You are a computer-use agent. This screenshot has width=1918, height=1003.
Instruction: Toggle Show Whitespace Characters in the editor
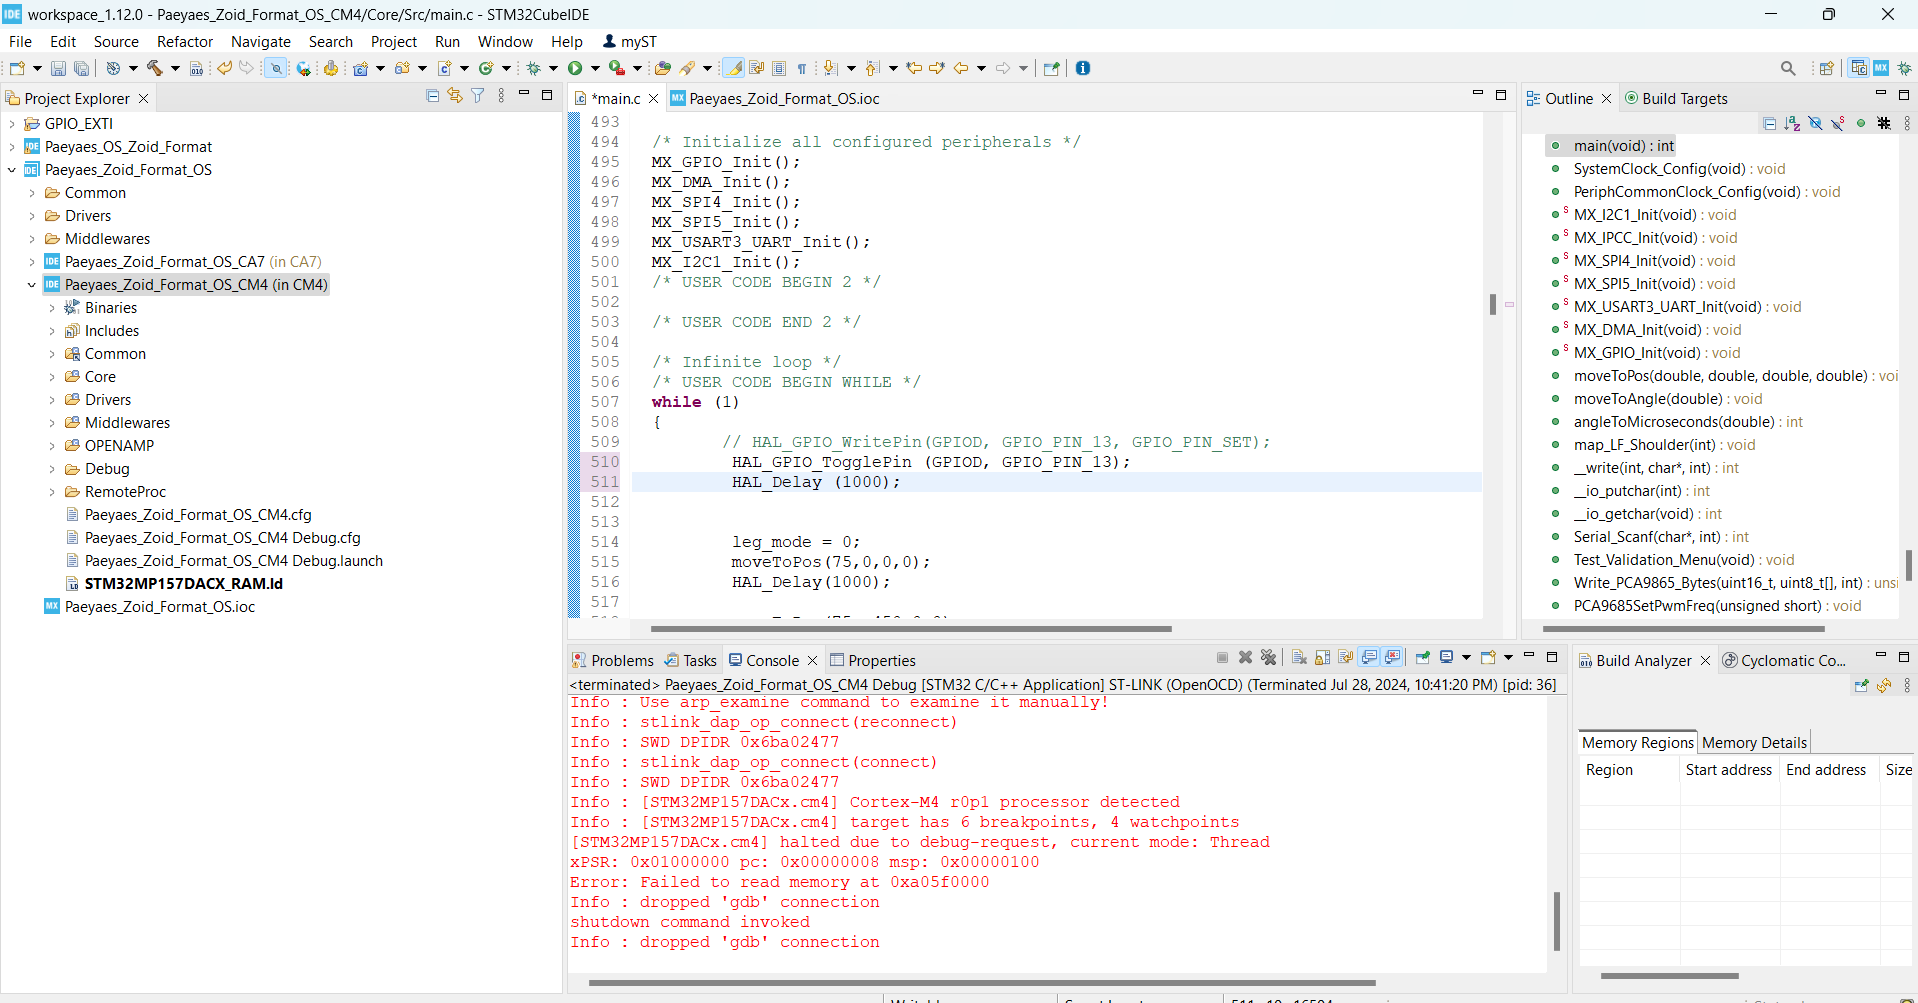[802, 67]
